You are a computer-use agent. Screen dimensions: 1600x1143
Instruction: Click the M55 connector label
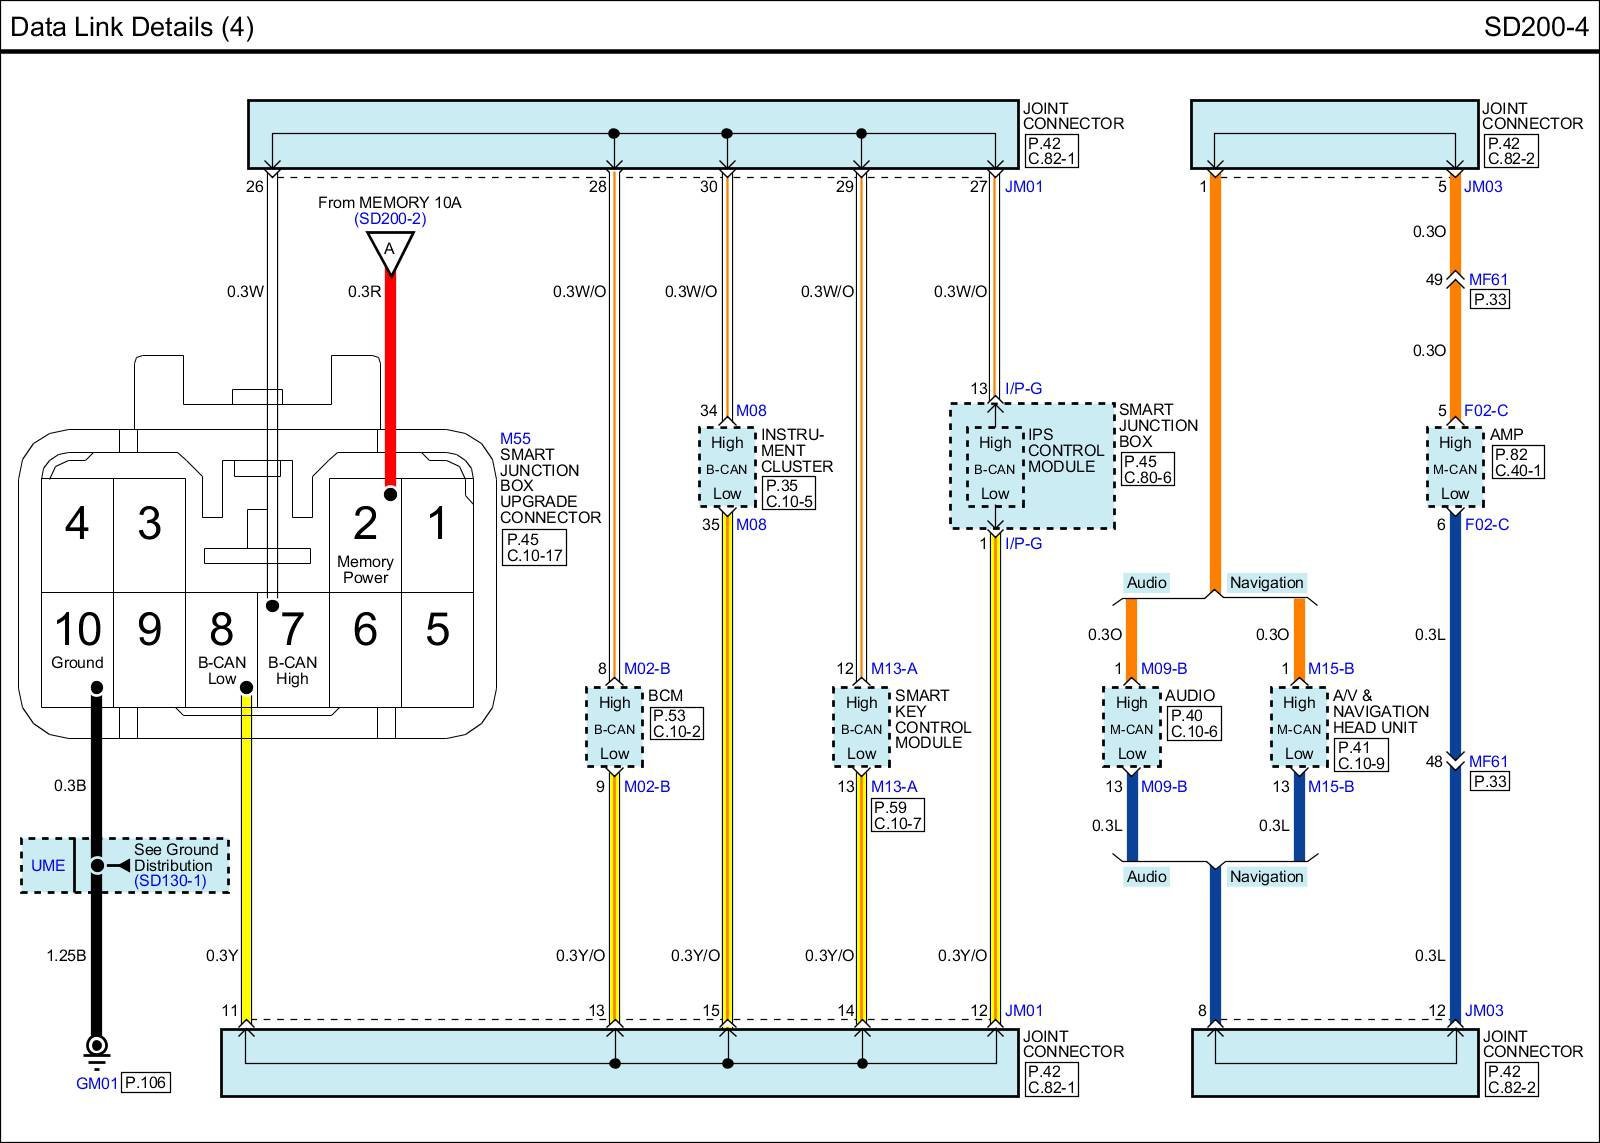[515, 439]
